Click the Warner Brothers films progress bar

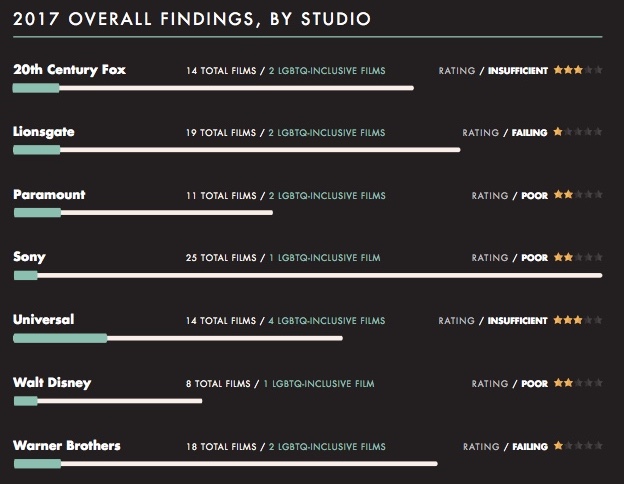pyautogui.click(x=226, y=464)
